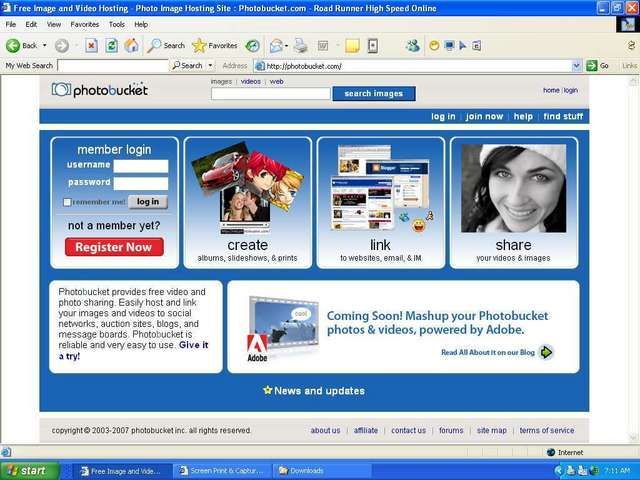Screen dimensions: 640x480
Task: Open the Favorites star toolbar button
Action: pos(215,45)
